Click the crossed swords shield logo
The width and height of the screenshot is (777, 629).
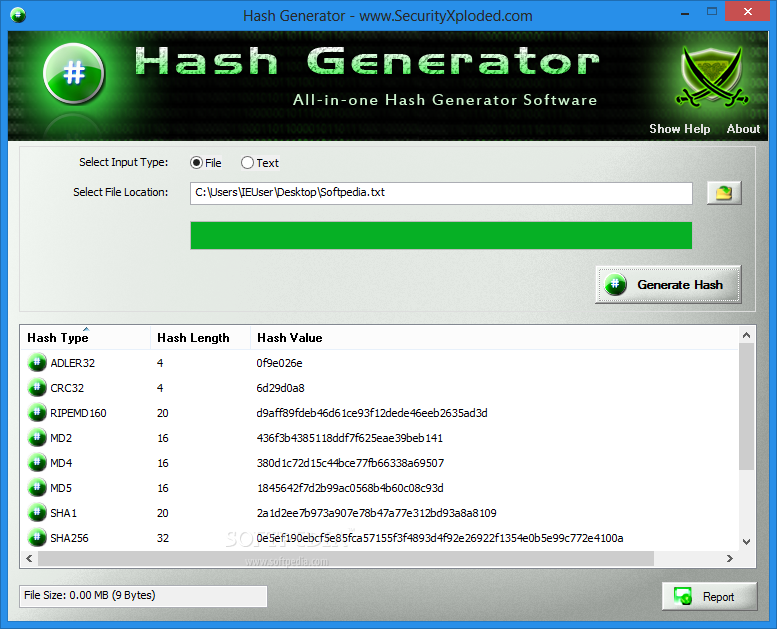point(712,77)
